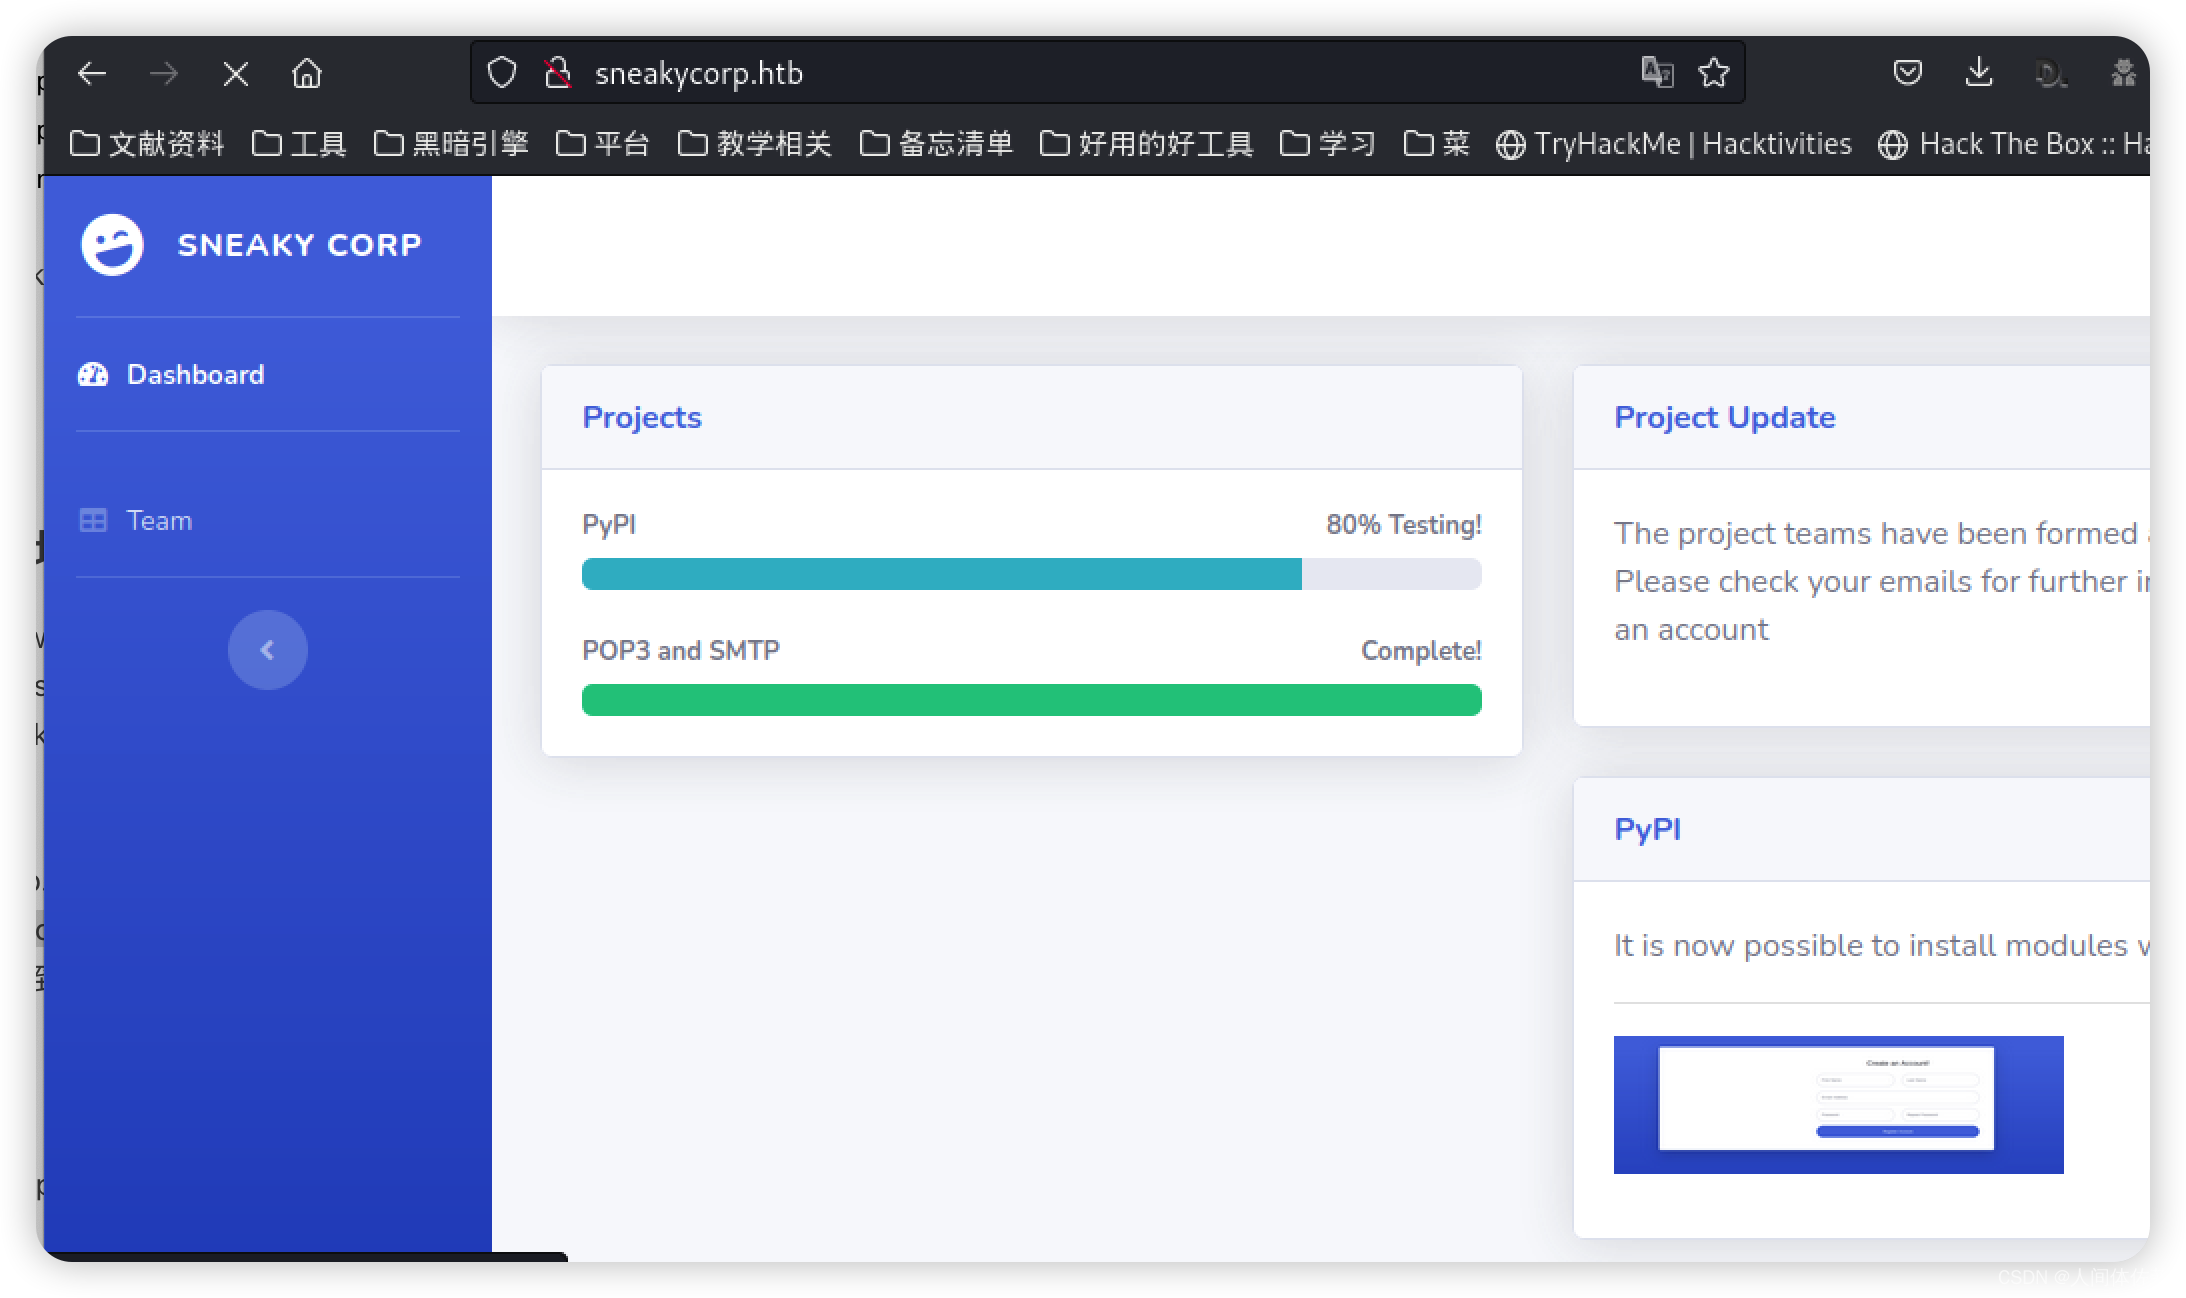Stop loading the page with X
The image size is (2186, 1298).
click(x=236, y=73)
